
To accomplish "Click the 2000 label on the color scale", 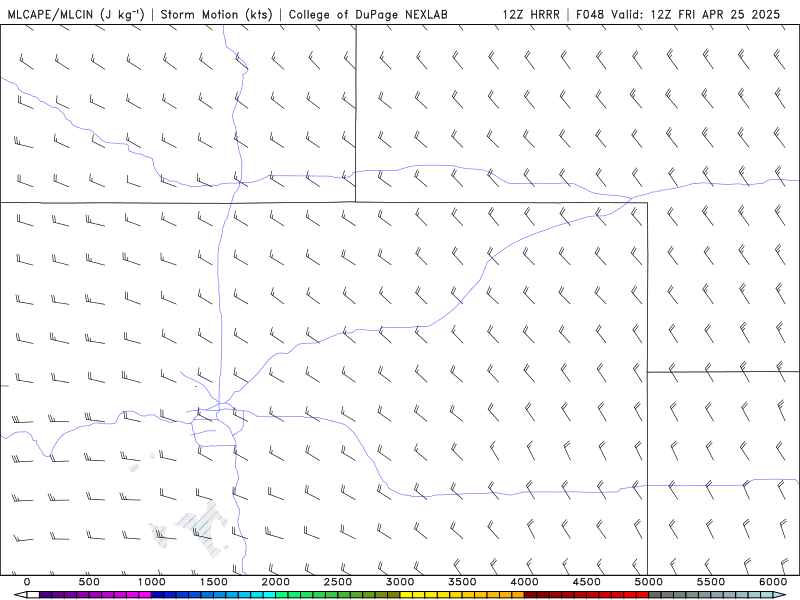I will pyautogui.click(x=276, y=582).
